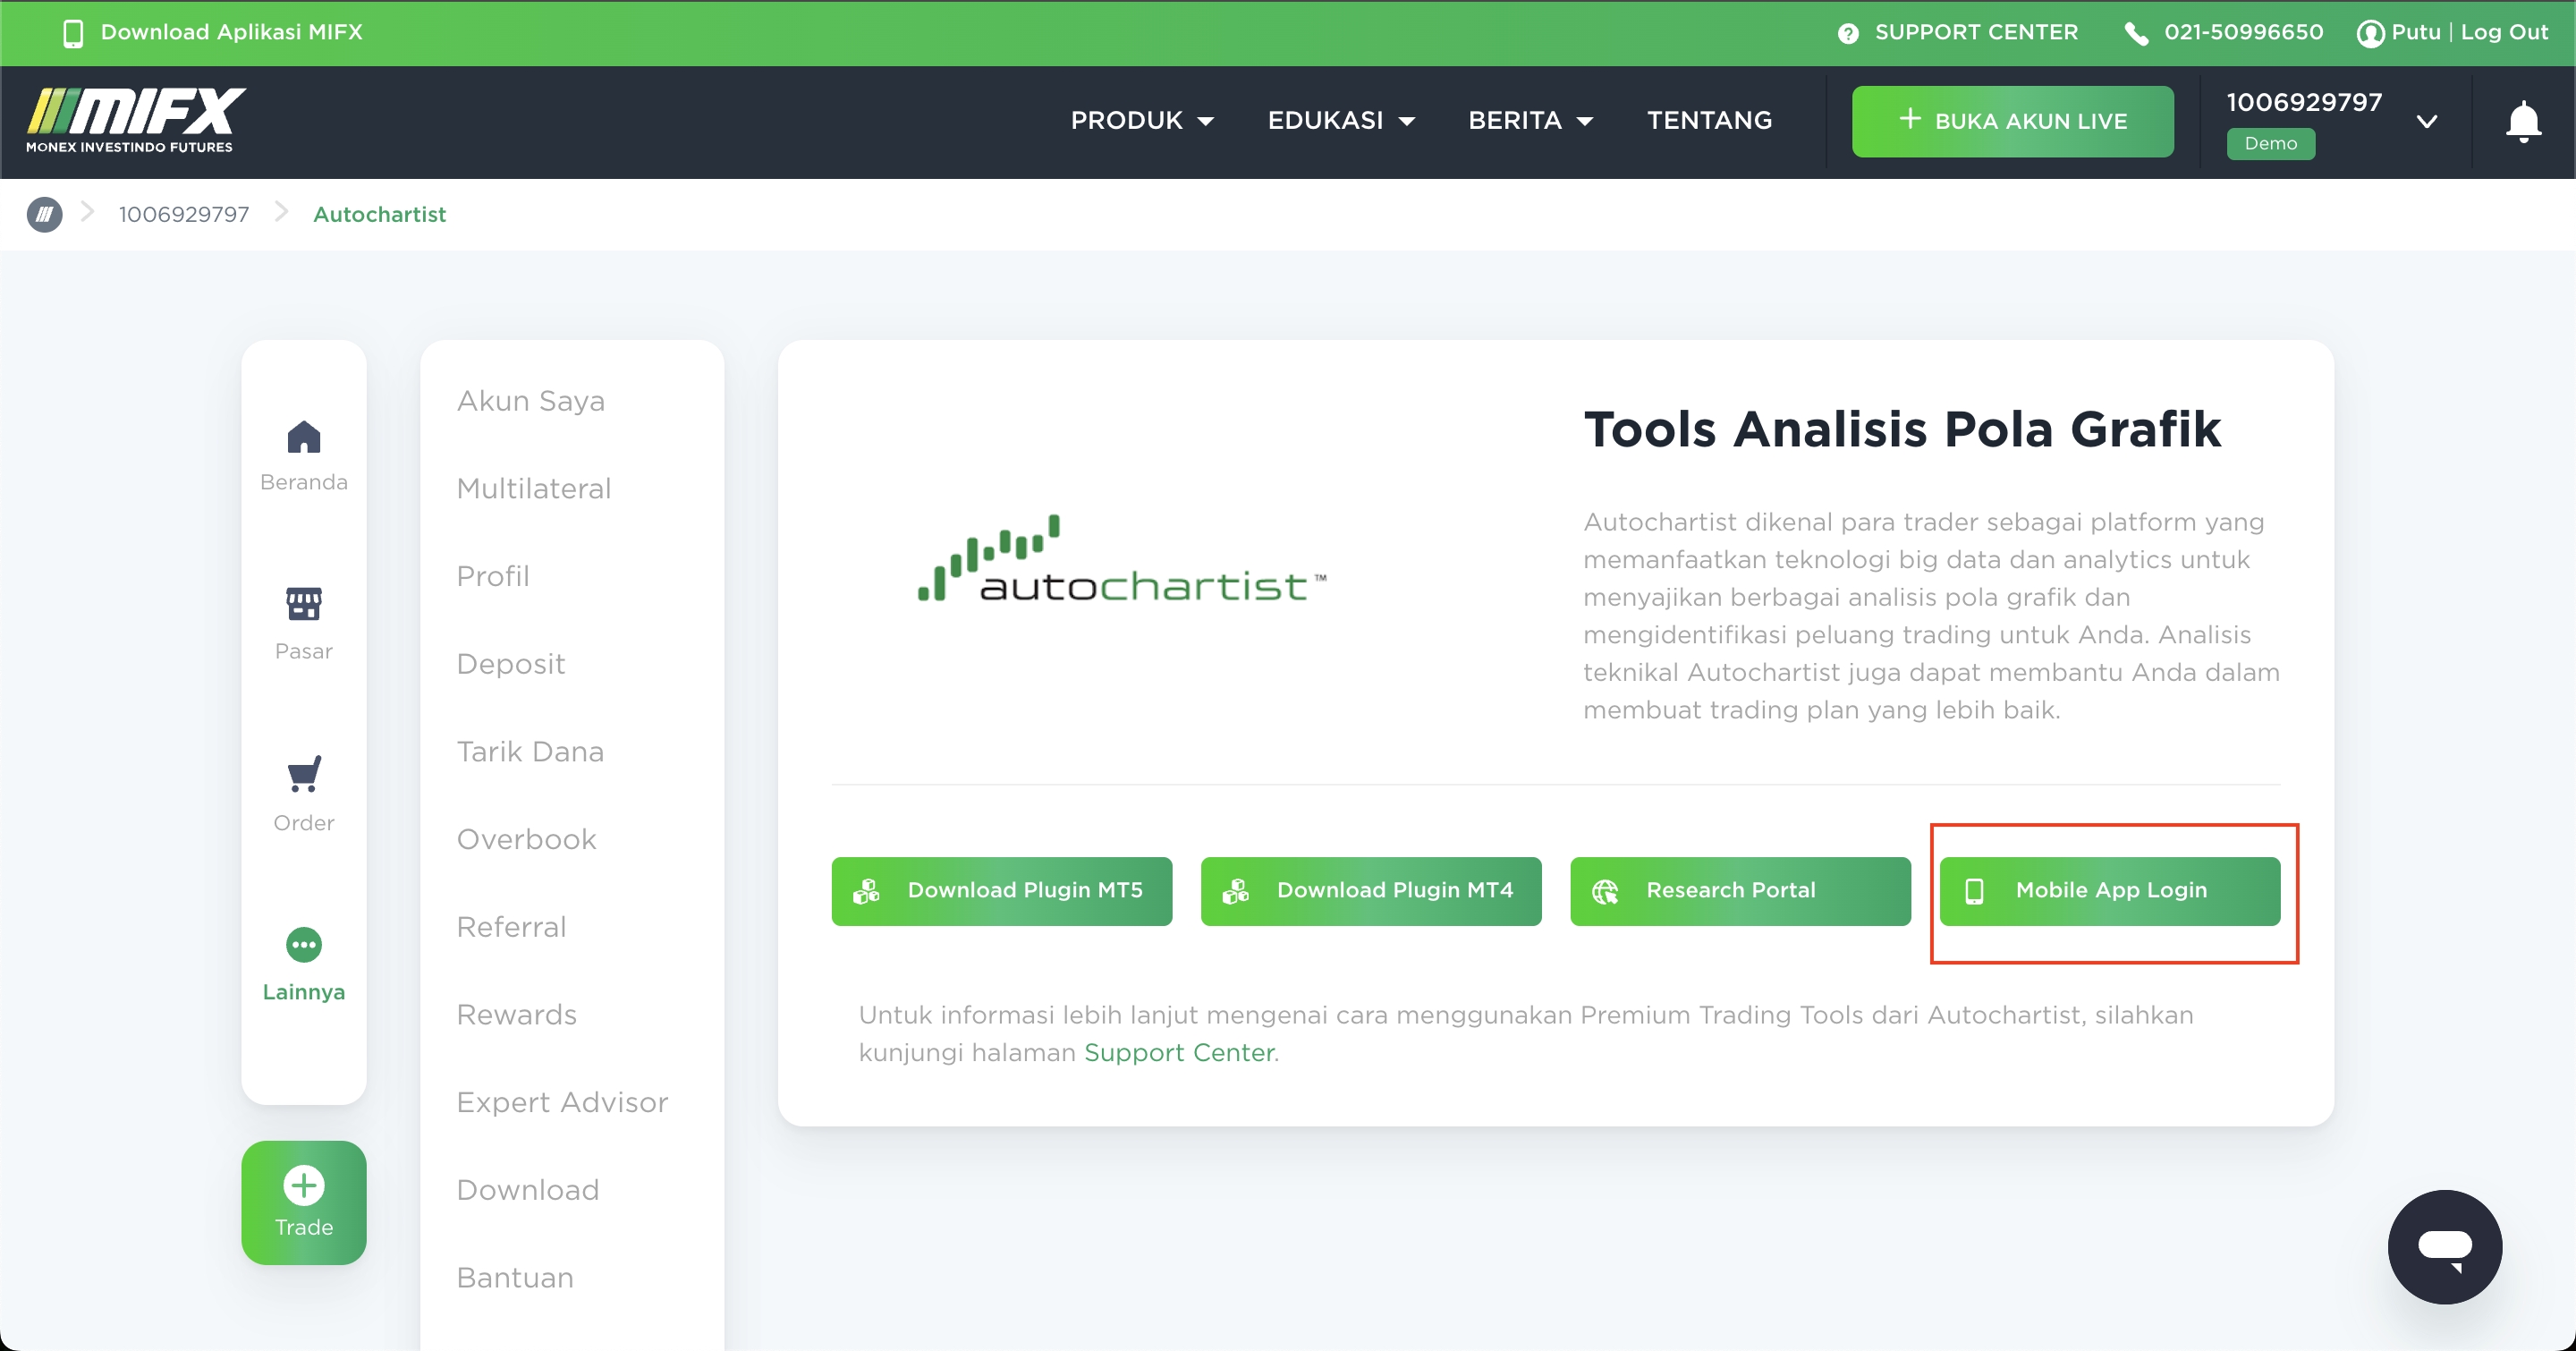The width and height of the screenshot is (2576, 1351).
Task: Open SUPPORT CENTER in top bar
Action: [x=1976, y=32]
